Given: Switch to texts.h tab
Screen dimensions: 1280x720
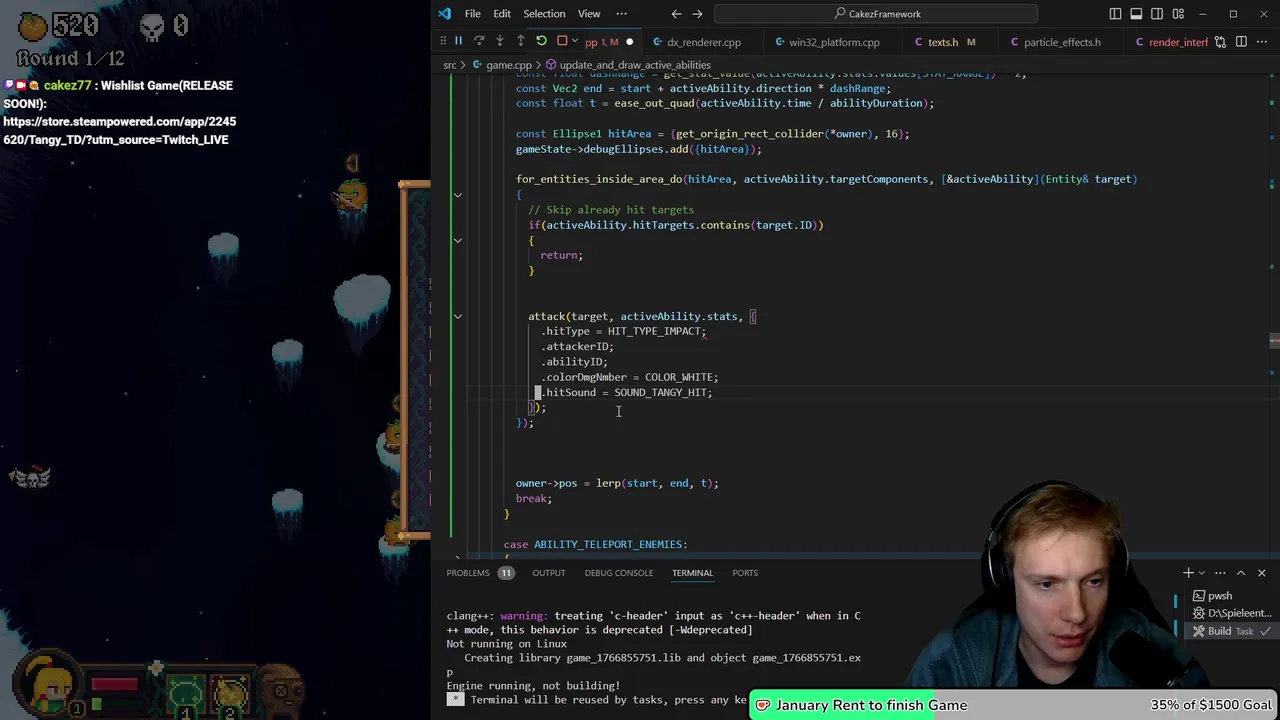Looking at the screenshot, I should 942,42.
